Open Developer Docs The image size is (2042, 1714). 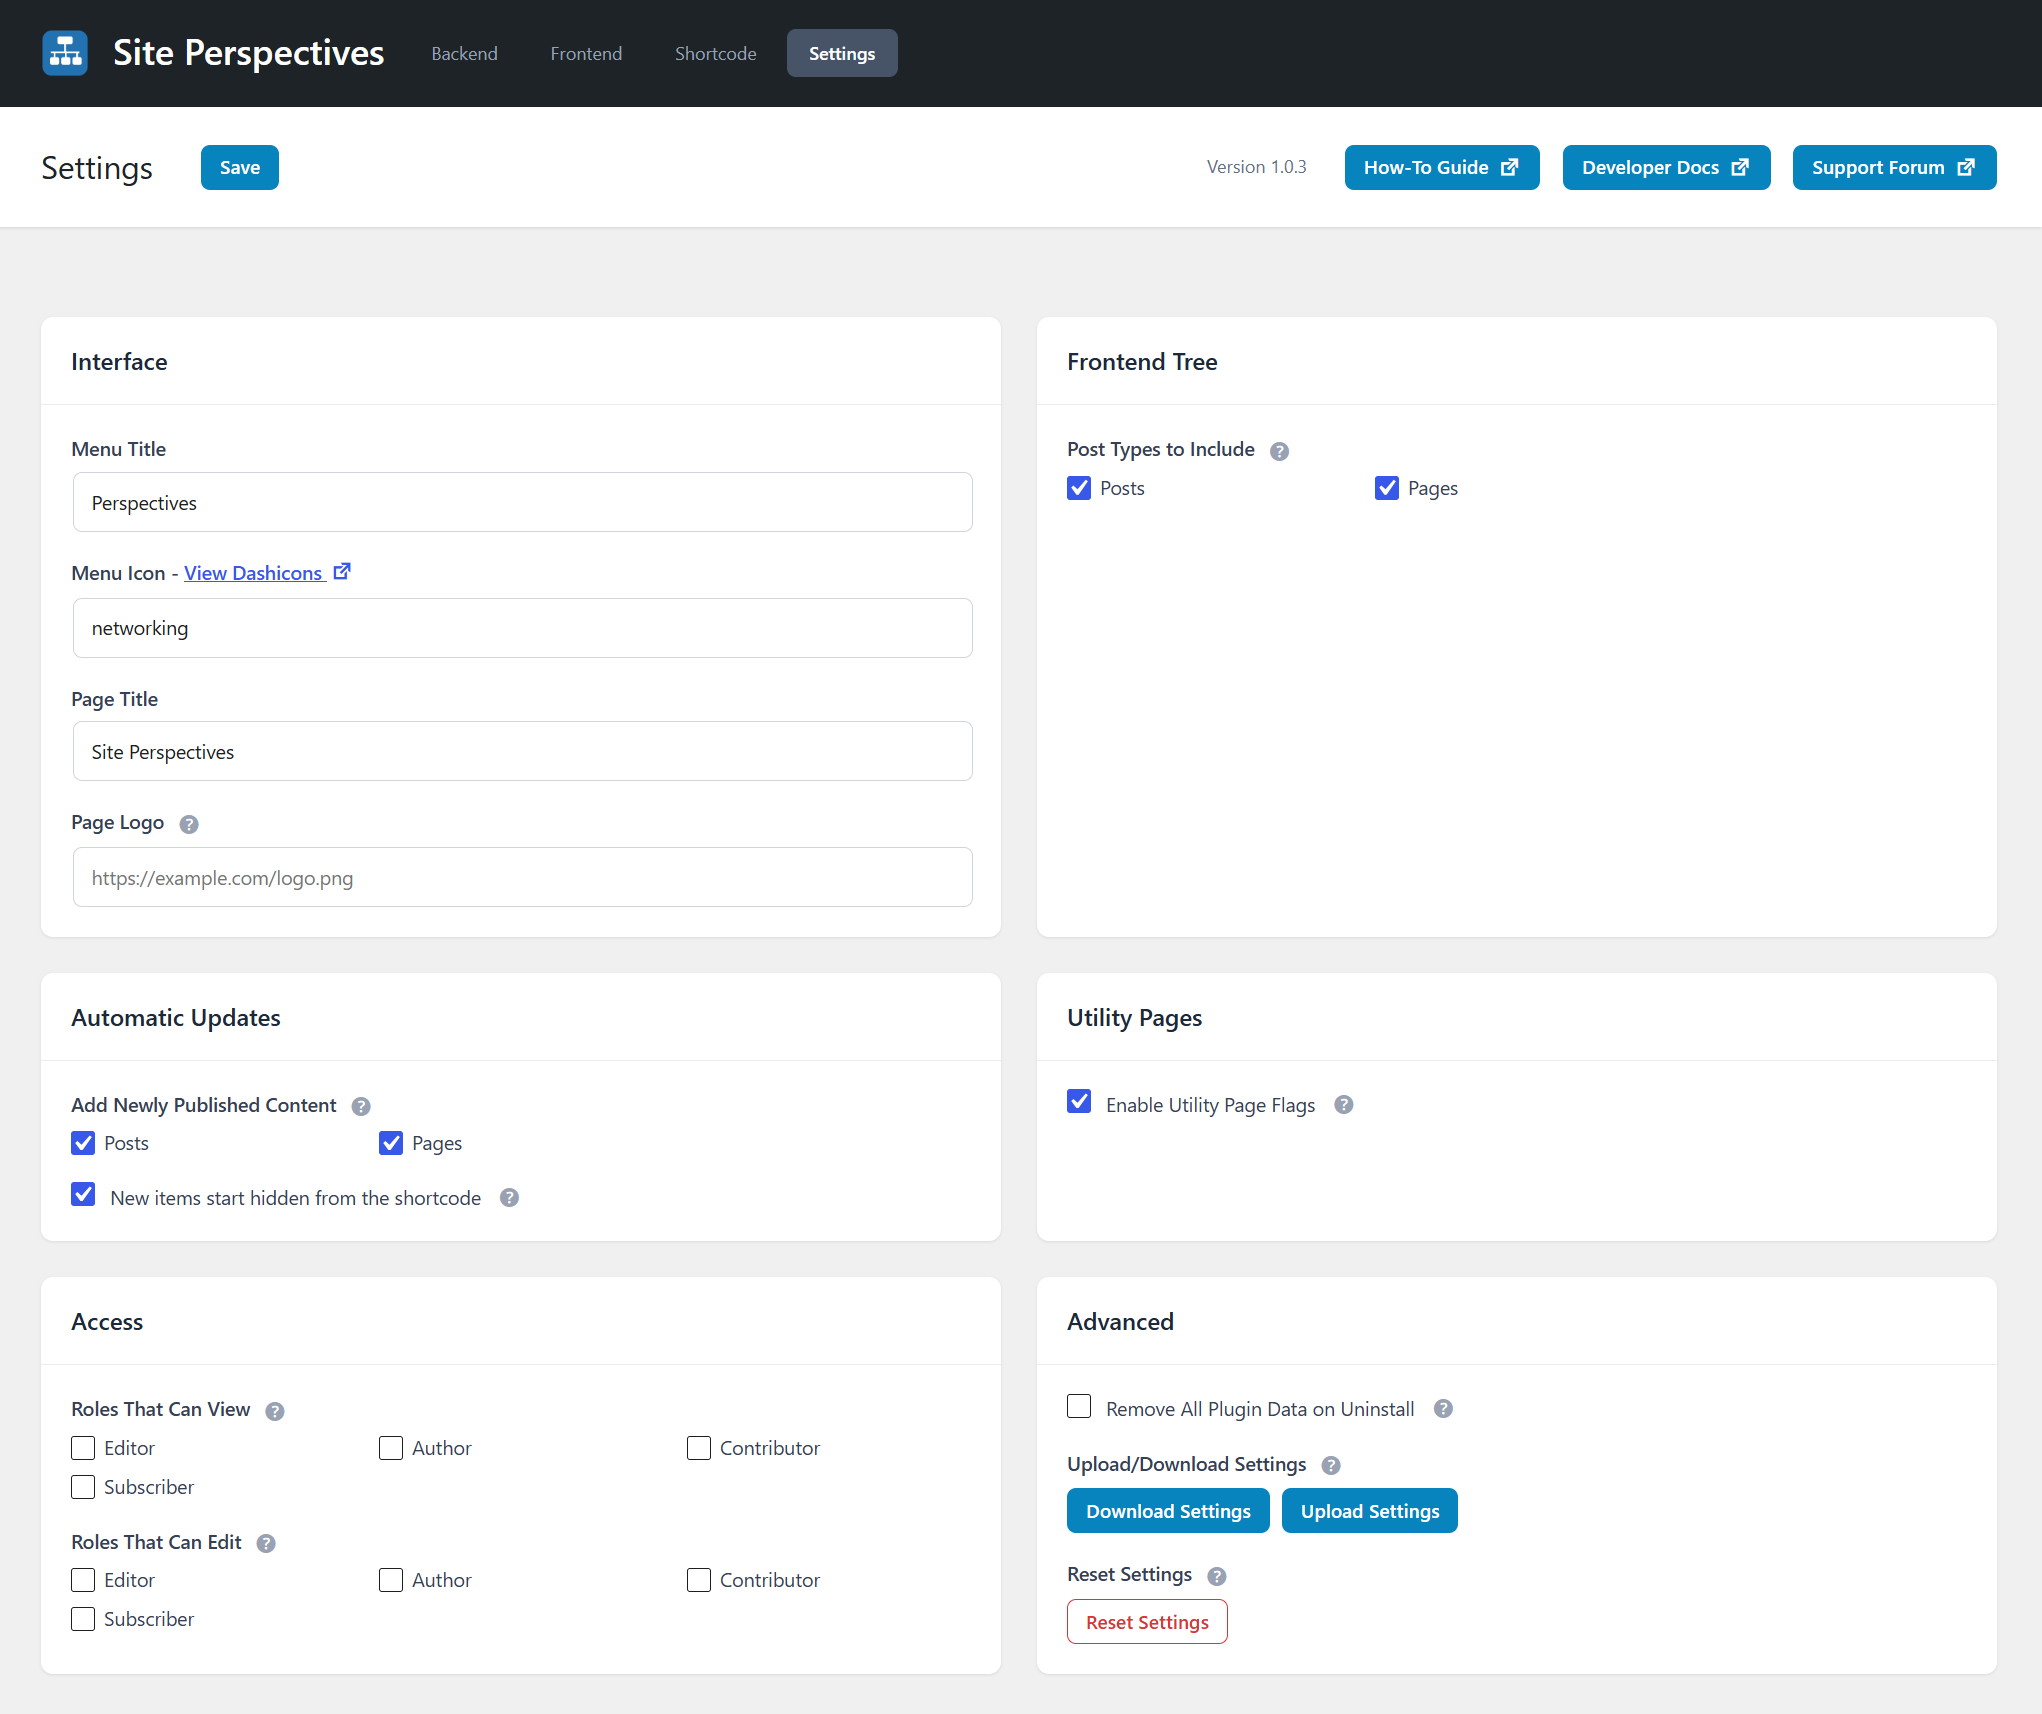1666,167
